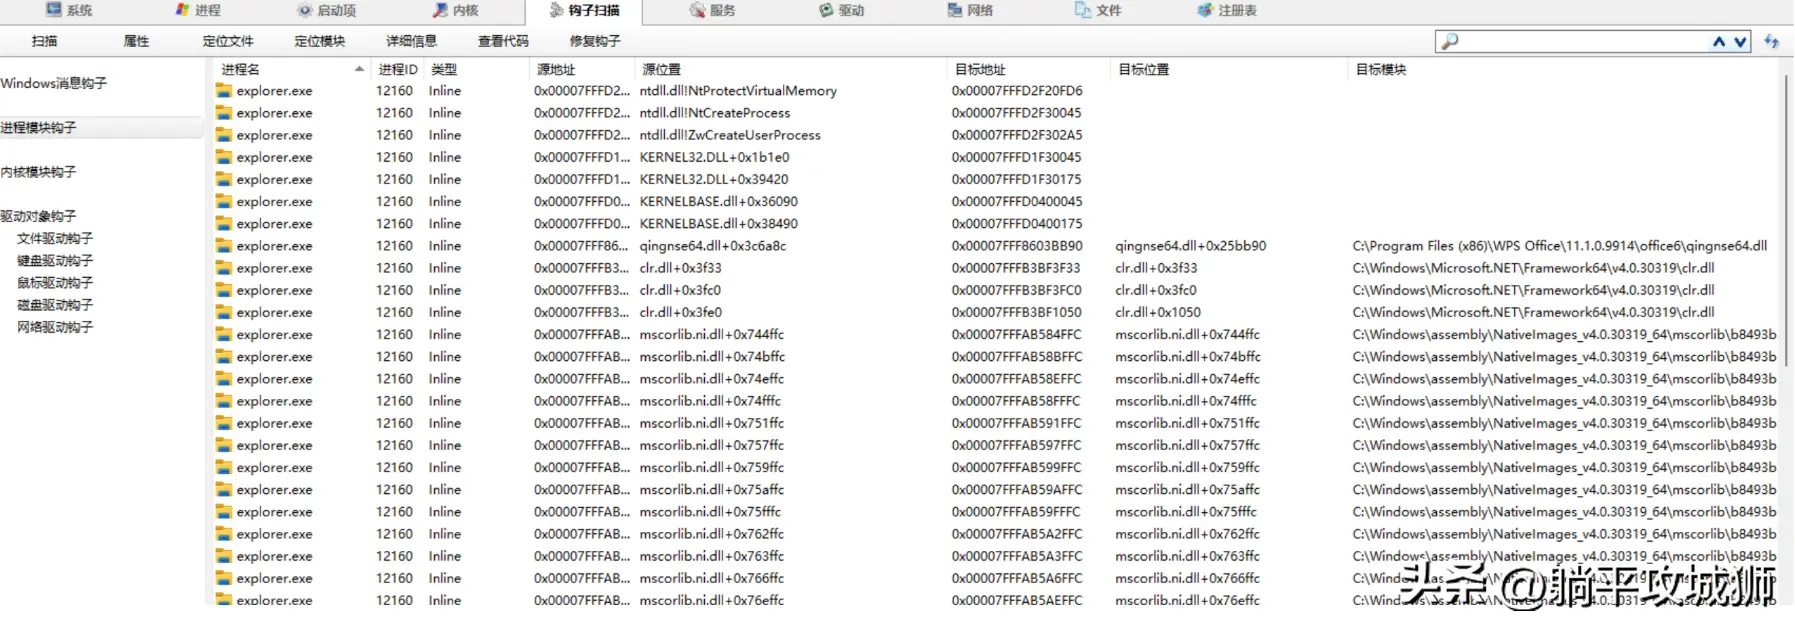Click the 修复钩子 button
Screen dimensions: 1795x627
tap(595, 41)
